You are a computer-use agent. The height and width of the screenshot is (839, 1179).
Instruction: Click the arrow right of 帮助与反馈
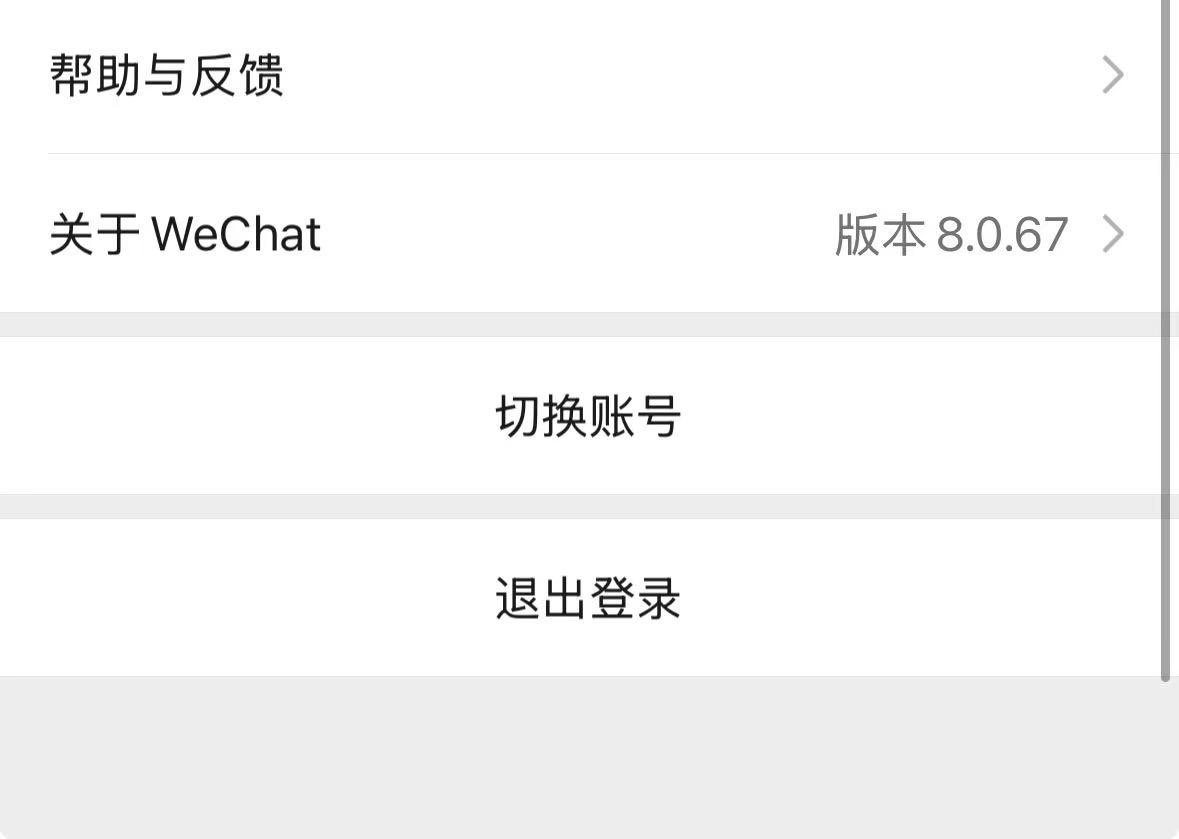1112,76
